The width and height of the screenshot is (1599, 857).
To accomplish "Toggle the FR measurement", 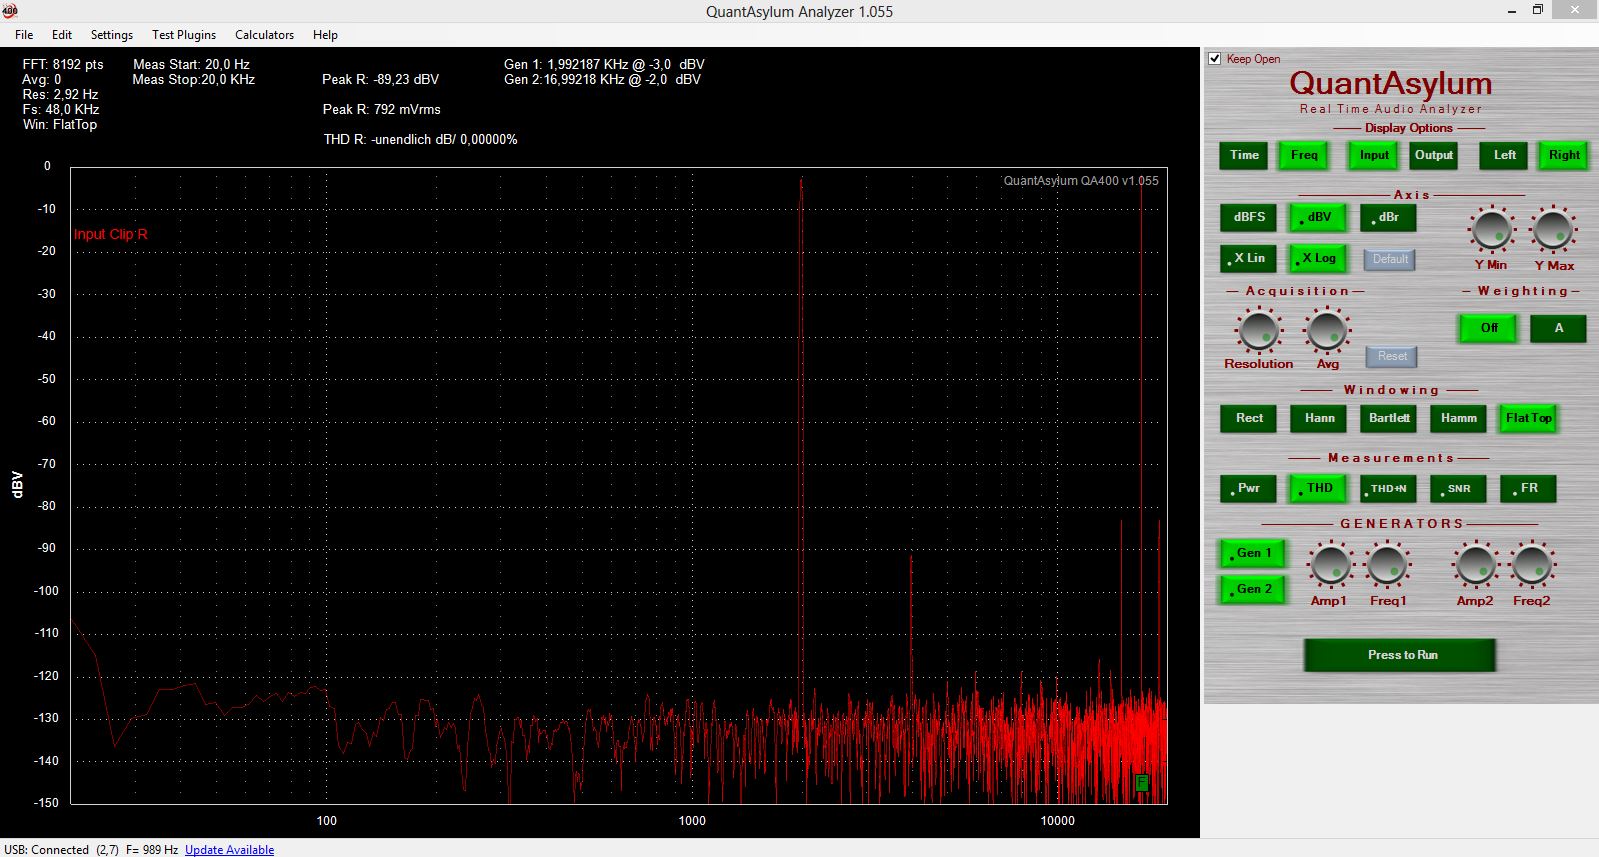I will 1528,488.
